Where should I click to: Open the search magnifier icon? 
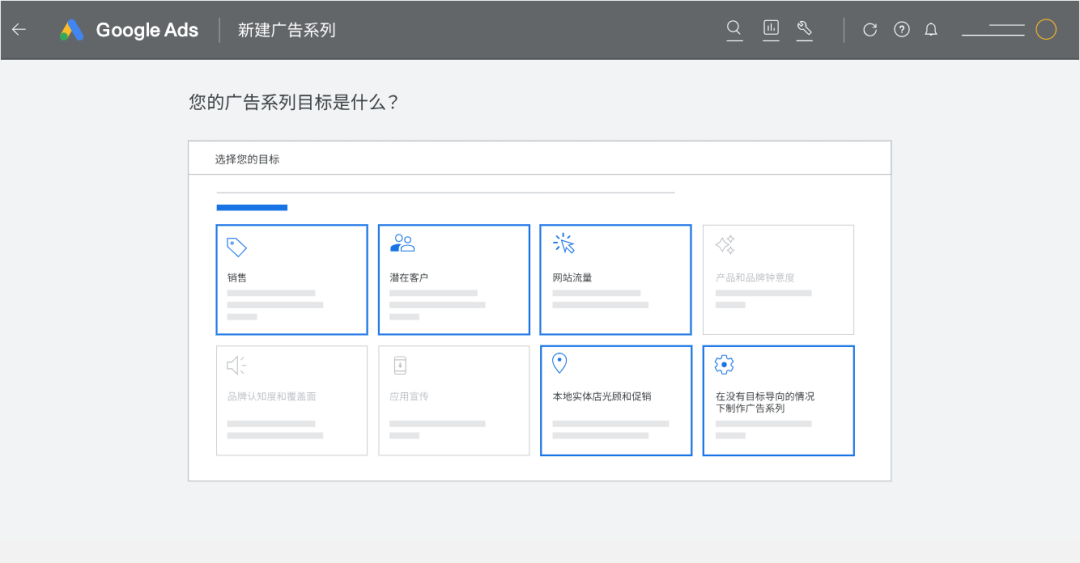pos(734,29)
